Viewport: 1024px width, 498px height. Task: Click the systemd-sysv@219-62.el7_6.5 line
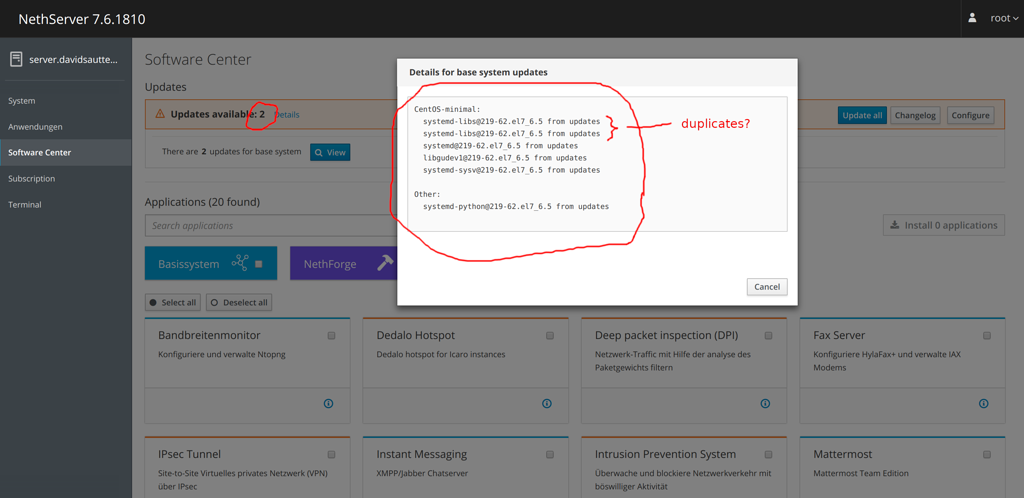511,170
